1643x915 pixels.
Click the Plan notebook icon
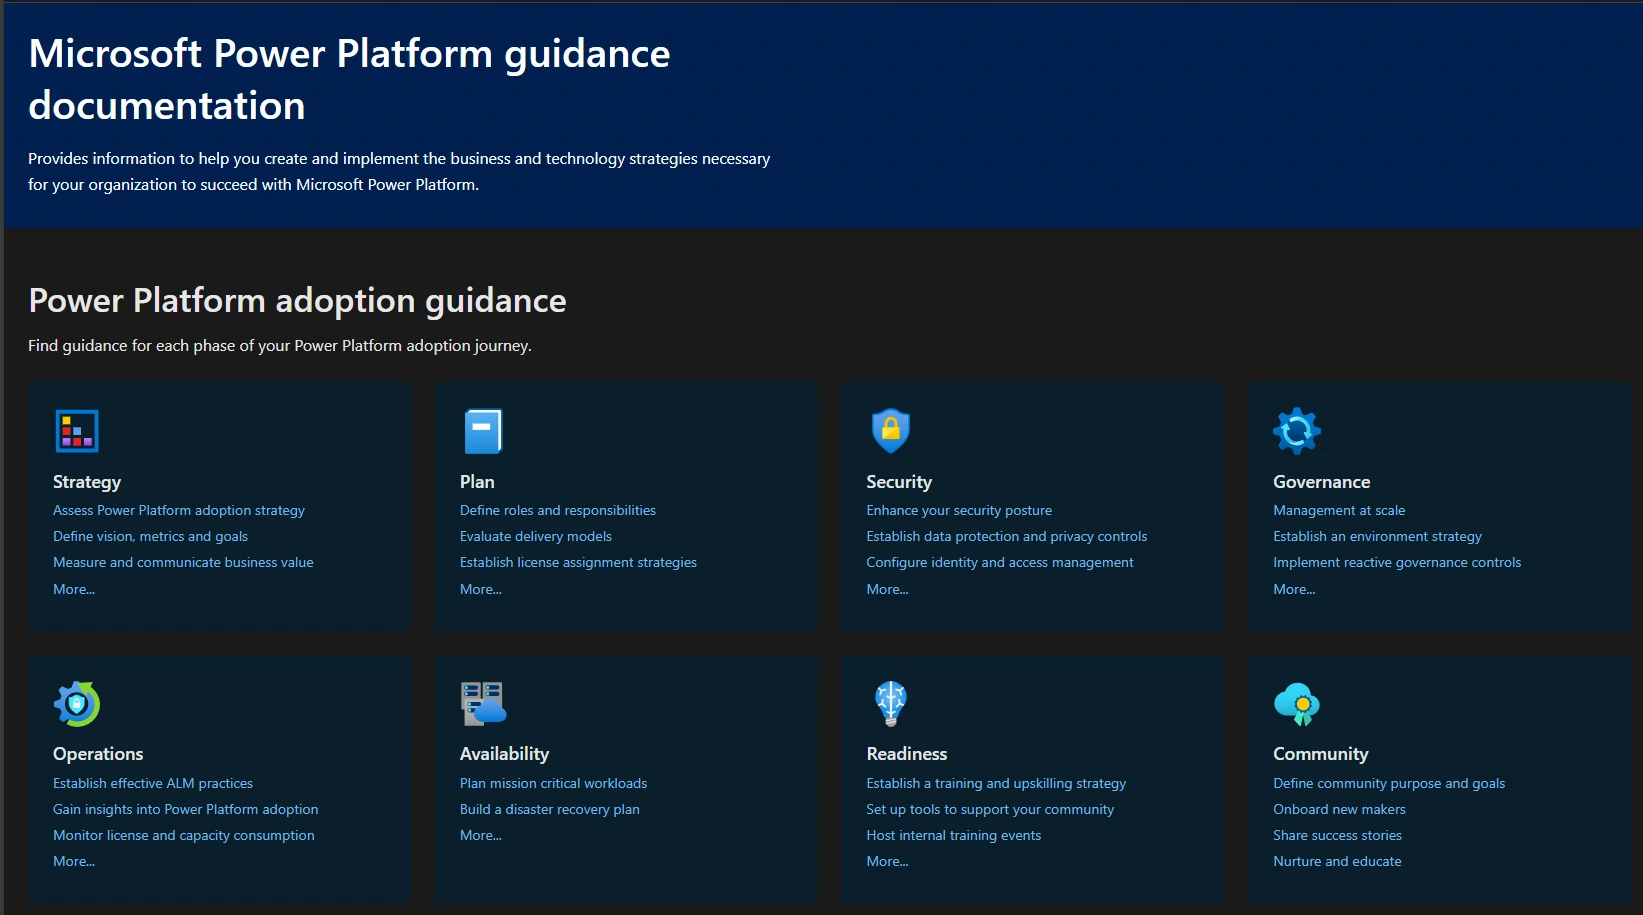483,430
